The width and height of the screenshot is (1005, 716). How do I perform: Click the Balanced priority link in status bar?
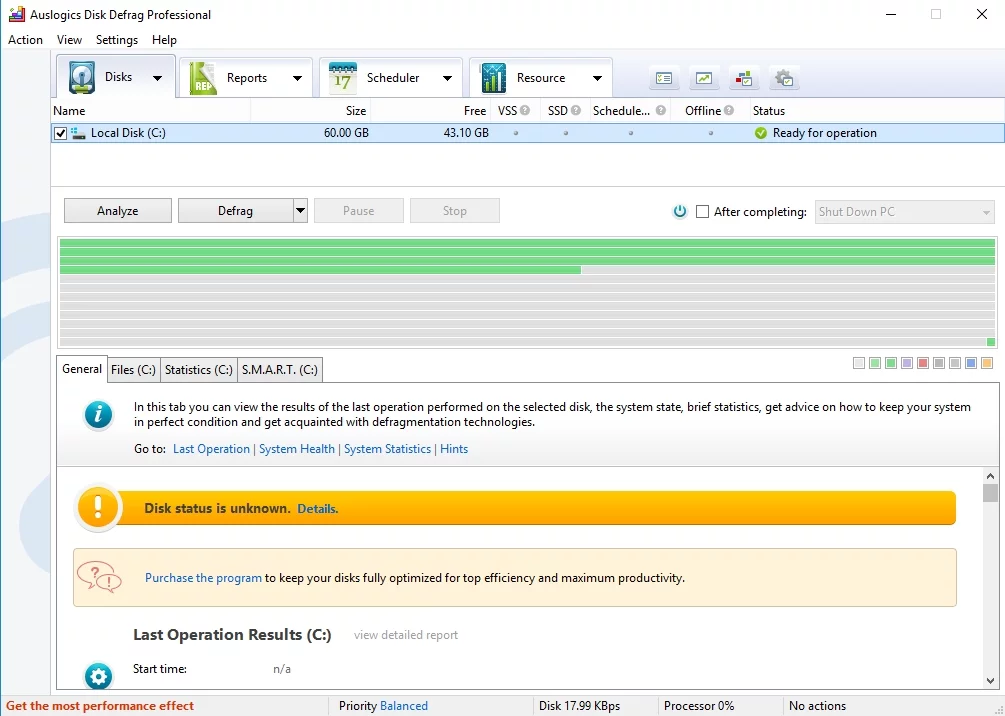click(404, 706)
